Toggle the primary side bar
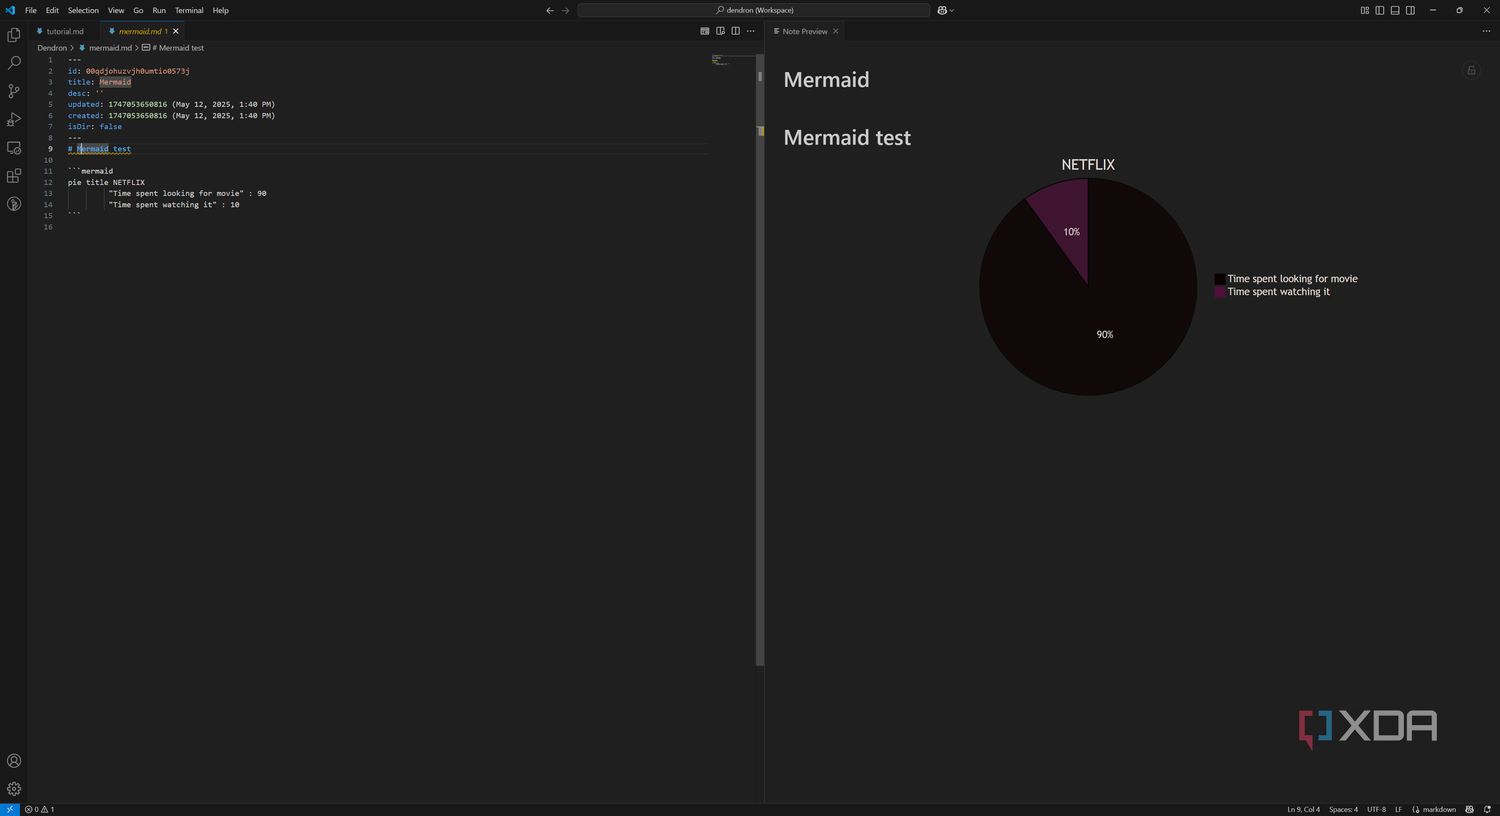 (x=1380, y=10)
